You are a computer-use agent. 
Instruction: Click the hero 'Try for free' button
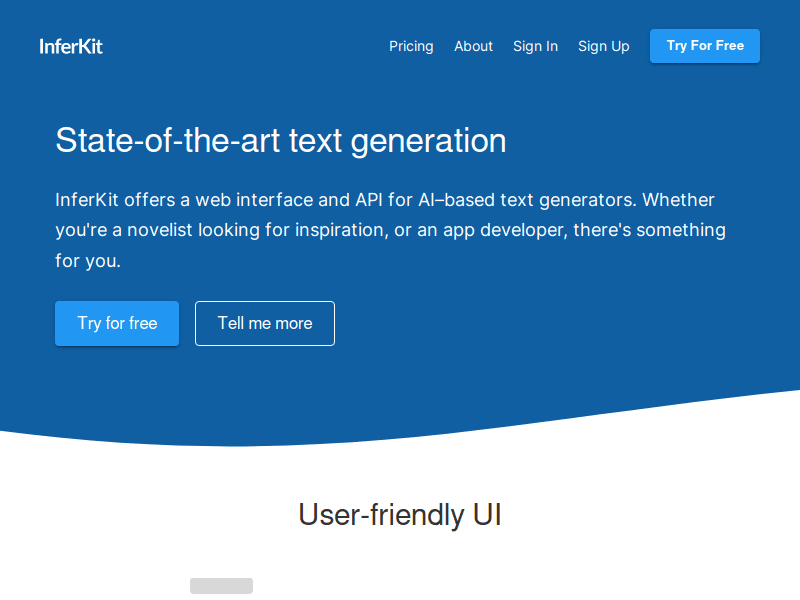pyautogui.click(x=117, y=323)
